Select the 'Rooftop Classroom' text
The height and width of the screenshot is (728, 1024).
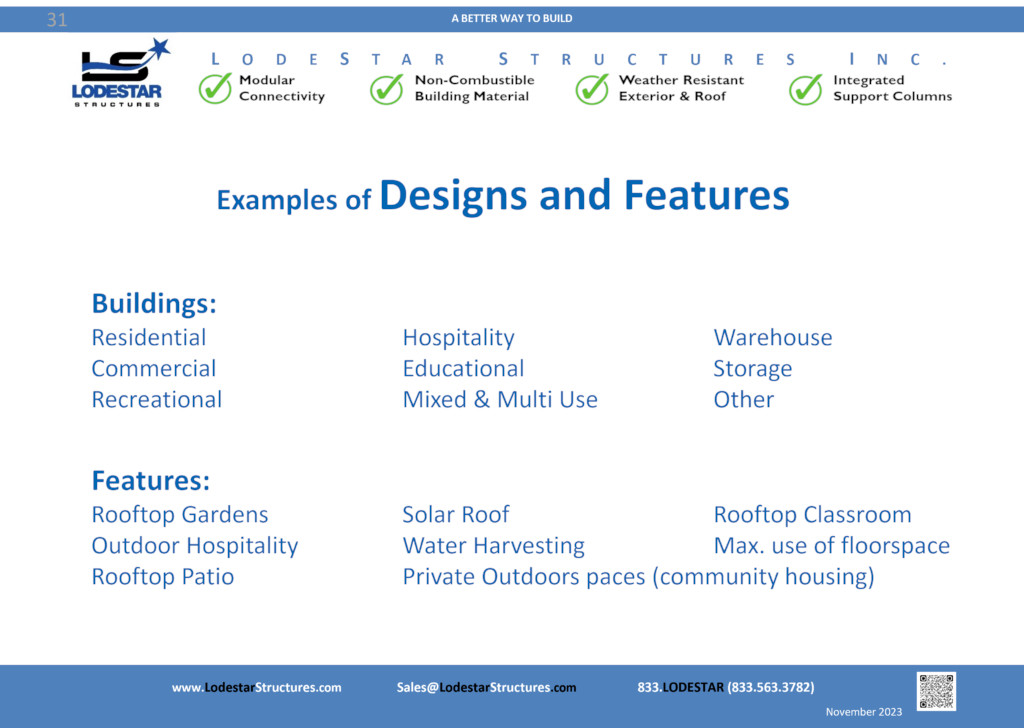pos(812,515)
